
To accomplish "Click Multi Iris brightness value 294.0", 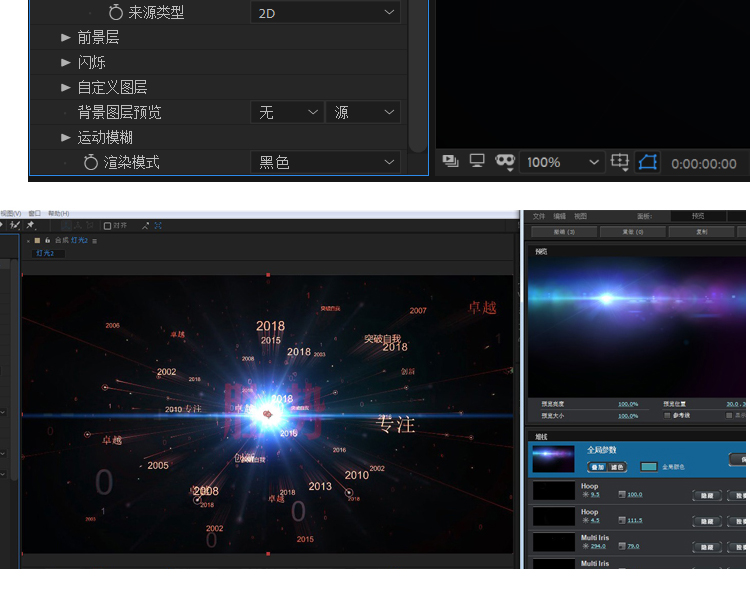I will pos(598,546).
